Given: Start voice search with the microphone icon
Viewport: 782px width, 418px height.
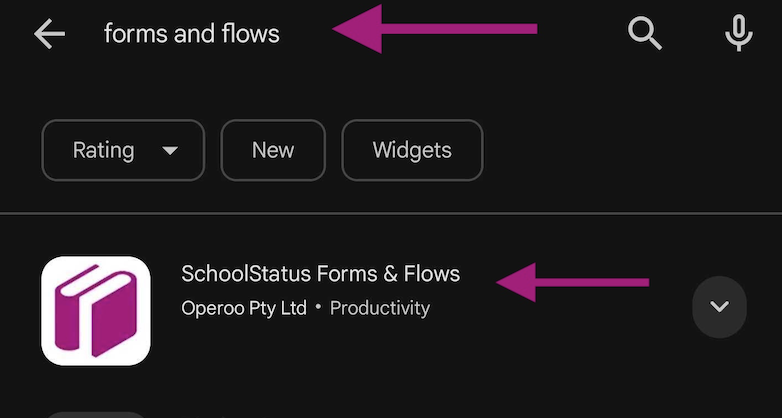Looking at the screenshot, I should [738, 33].
